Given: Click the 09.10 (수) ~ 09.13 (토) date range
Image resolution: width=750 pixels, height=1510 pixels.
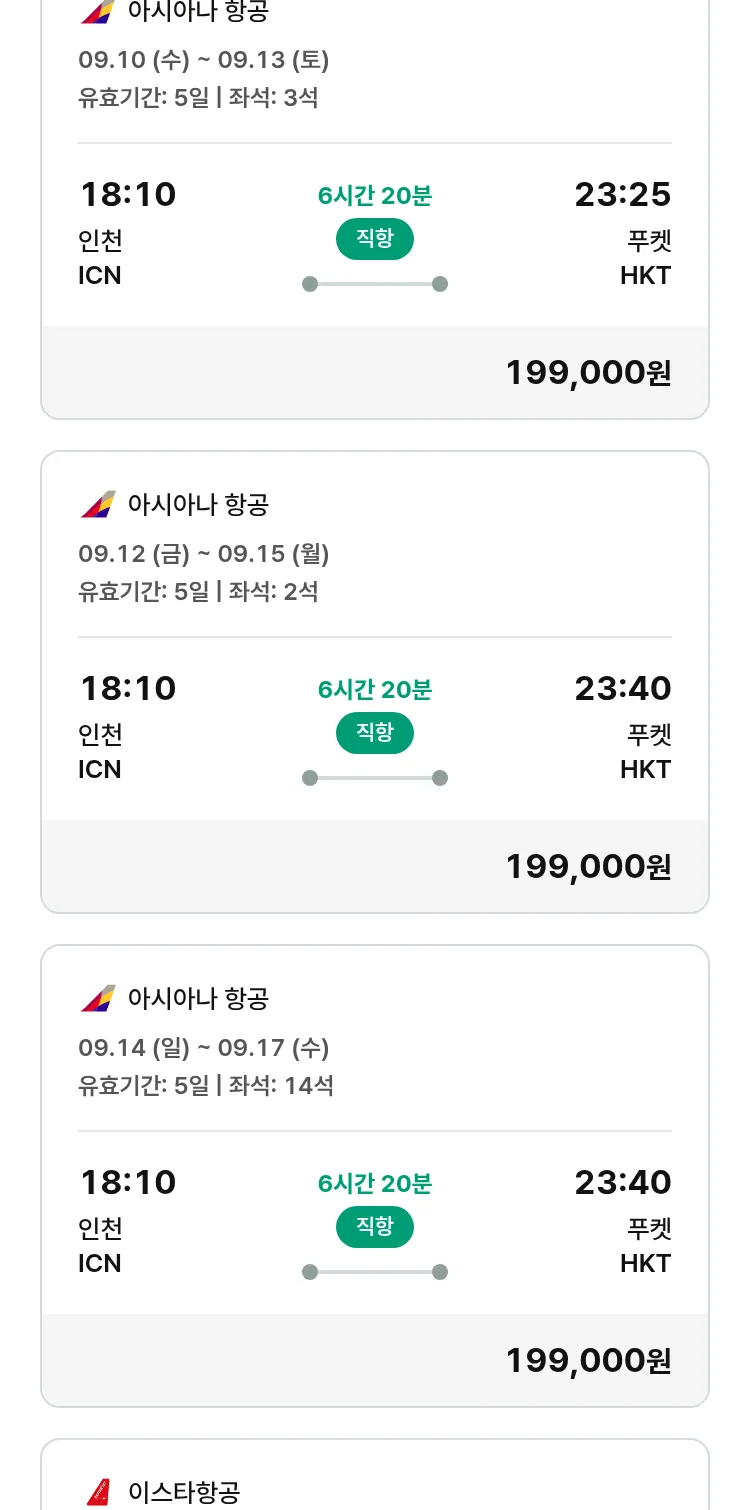Looking at the screenshot, I should 204,60.
